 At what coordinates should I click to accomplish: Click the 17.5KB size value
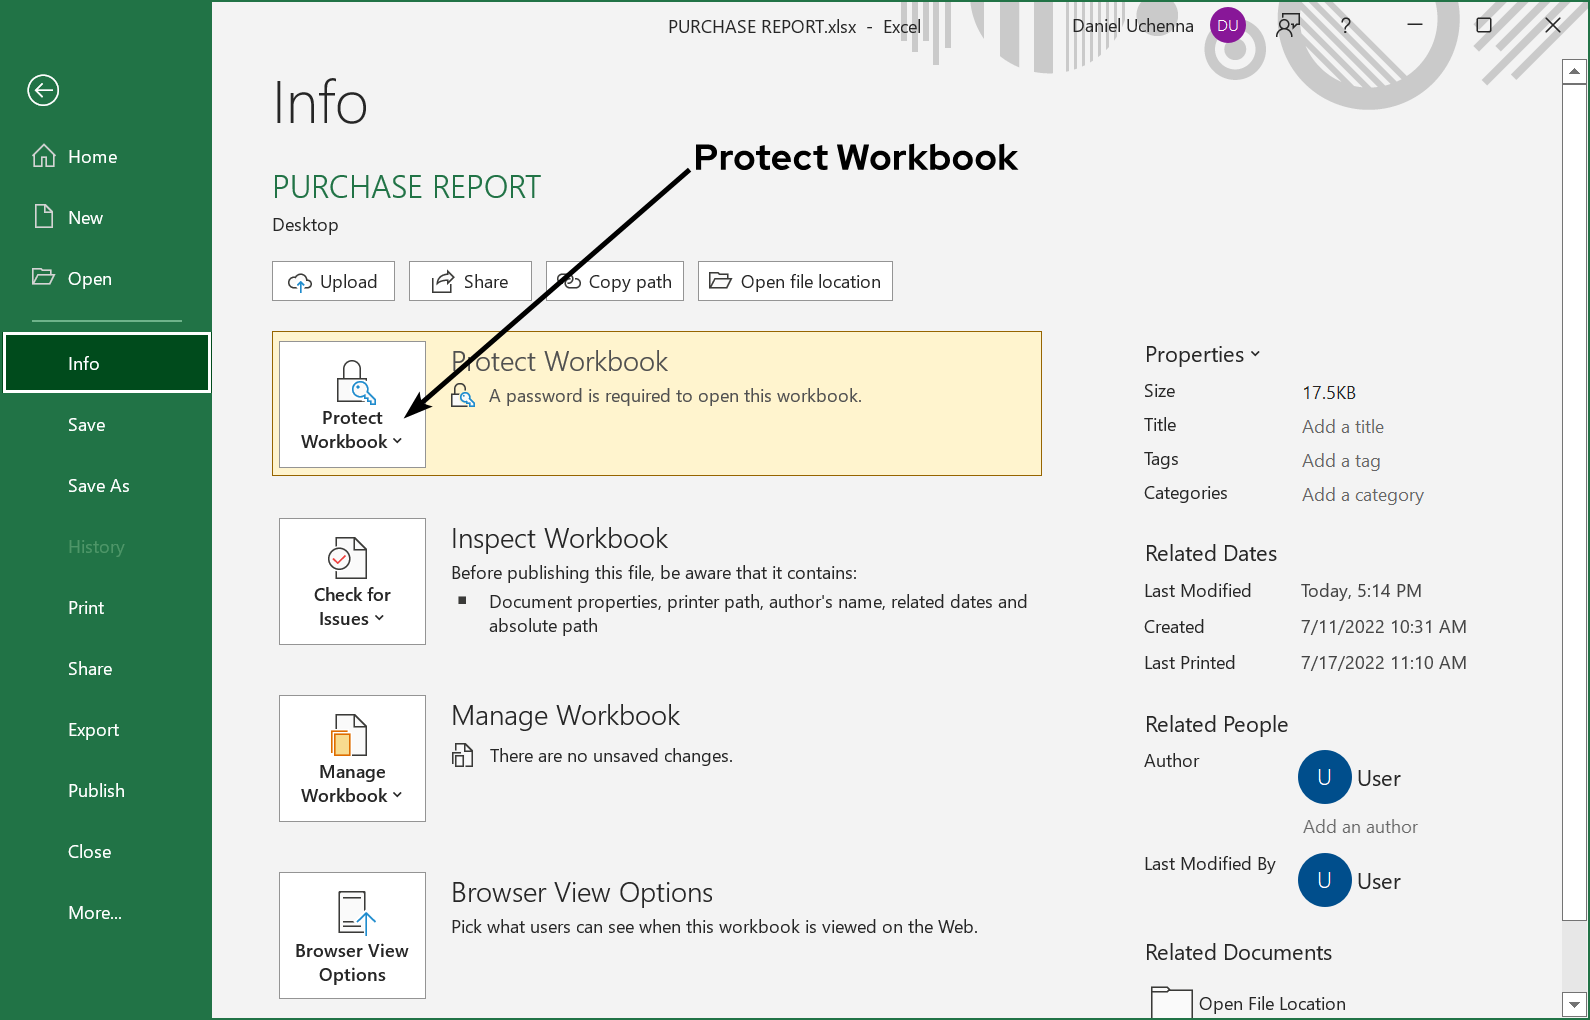point(1329,393)
